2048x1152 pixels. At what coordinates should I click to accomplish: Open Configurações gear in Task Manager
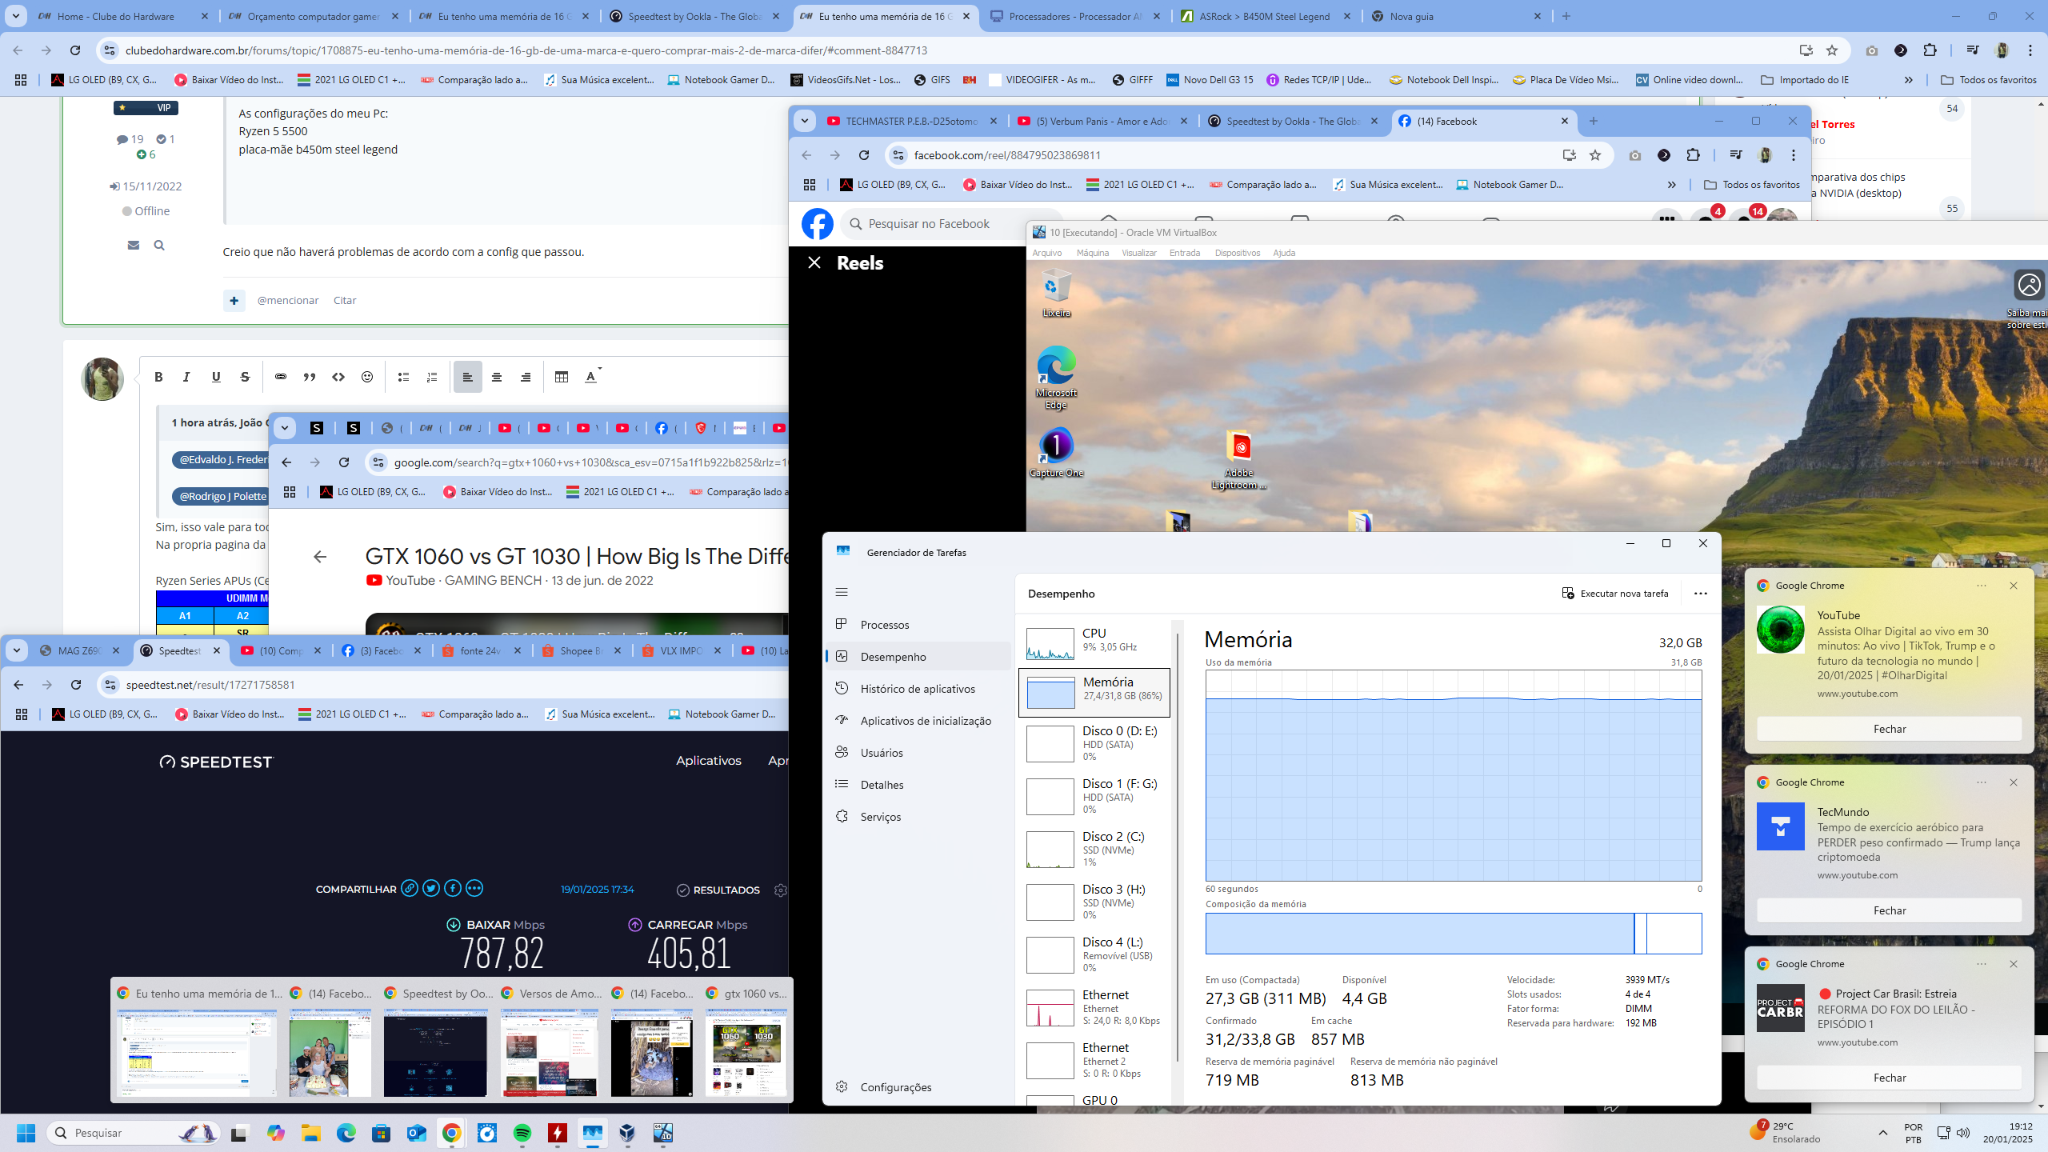[x=842, y=1087]
